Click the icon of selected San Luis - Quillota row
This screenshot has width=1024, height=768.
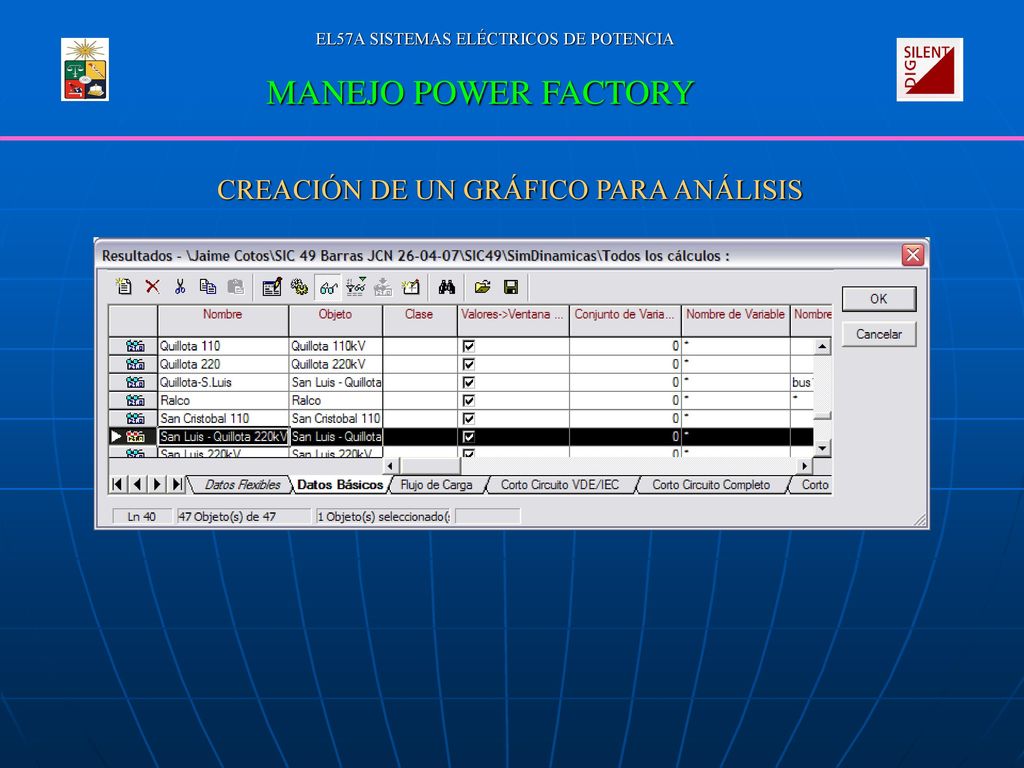[x=135, y=436]
